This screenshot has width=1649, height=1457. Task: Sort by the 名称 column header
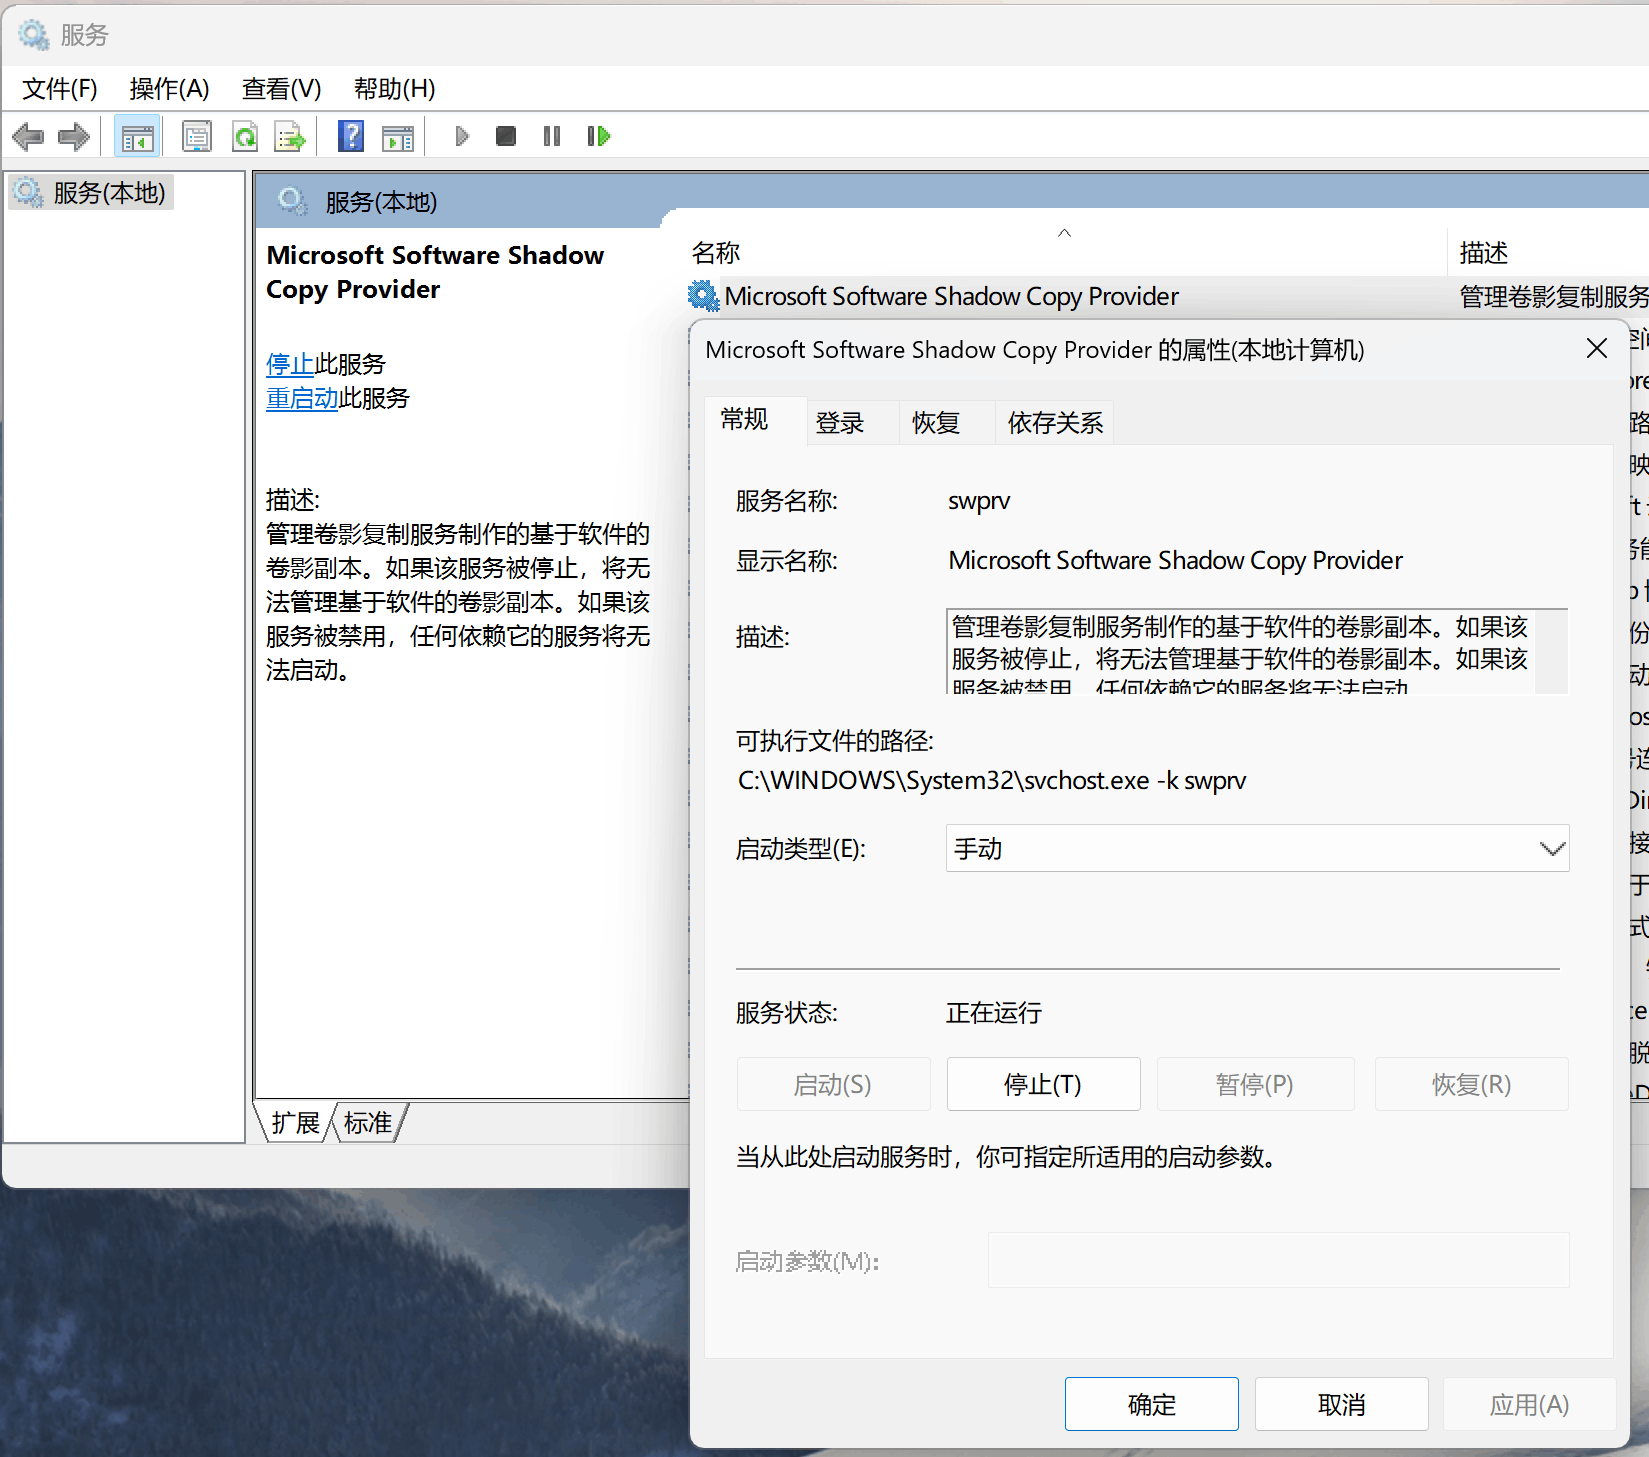click(x=1065, y=252)
